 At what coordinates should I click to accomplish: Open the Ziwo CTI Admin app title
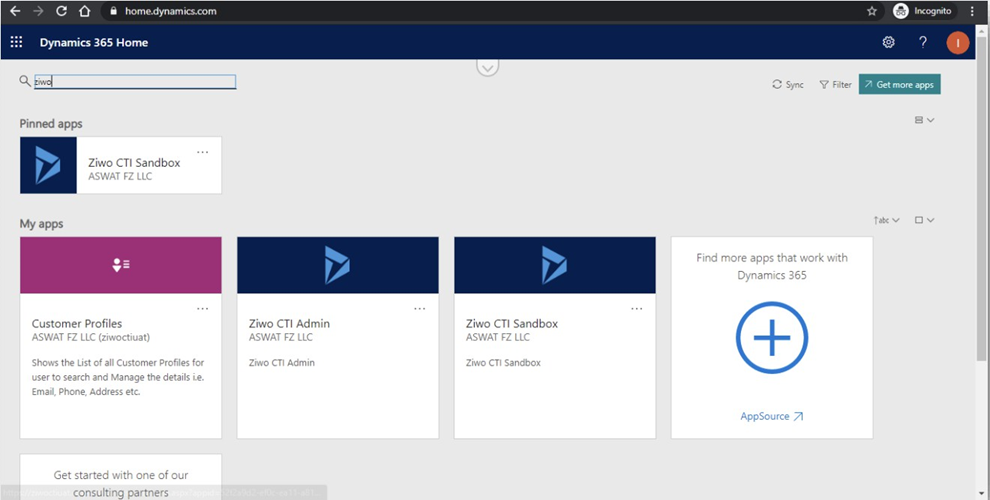(x=289, y=323)
